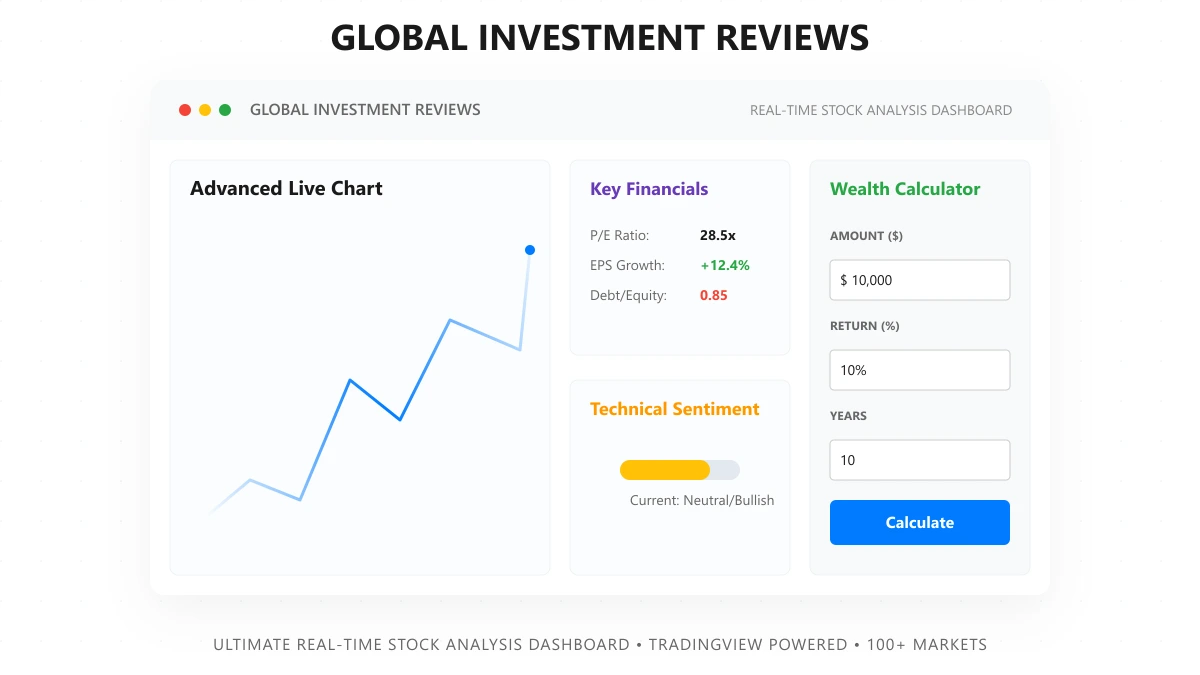Click the Key Financials heading

(649, 189)
